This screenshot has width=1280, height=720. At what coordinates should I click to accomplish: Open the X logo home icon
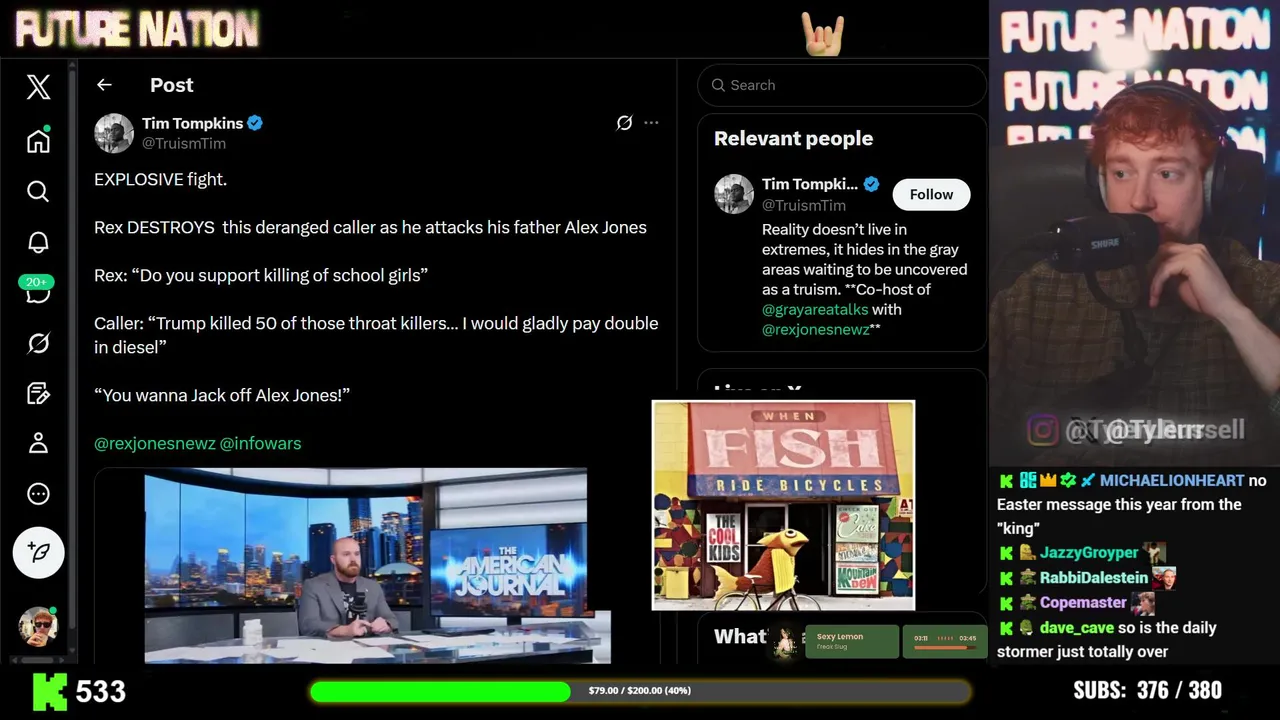(x=38, y=87)
